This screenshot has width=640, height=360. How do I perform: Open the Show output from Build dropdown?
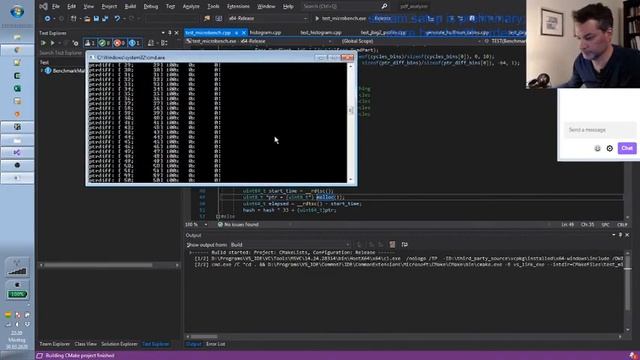(x=290, y=244)
